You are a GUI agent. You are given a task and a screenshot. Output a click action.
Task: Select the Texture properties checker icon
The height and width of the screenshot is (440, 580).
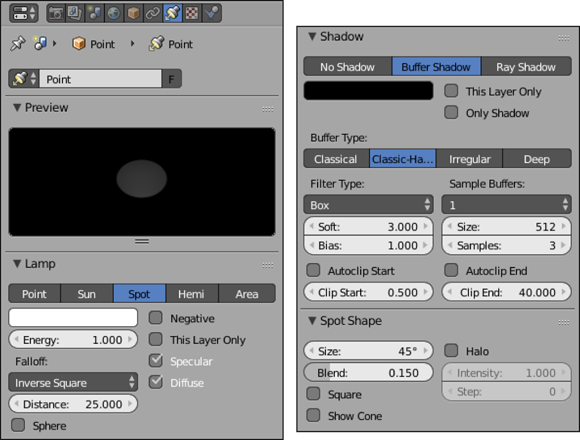coord(192,13)
